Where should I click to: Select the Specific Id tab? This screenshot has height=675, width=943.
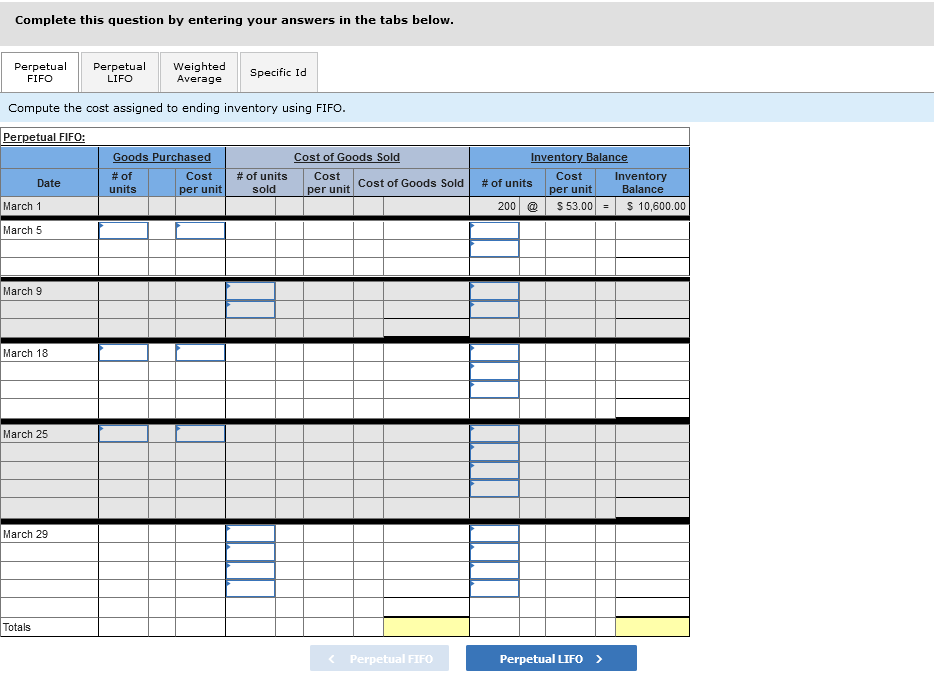pyautogui.click(x=278, y=71)
